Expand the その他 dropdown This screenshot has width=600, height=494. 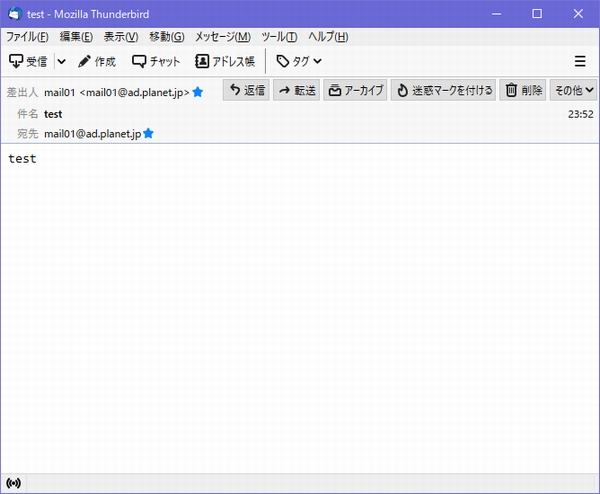[x=573, y=90]
